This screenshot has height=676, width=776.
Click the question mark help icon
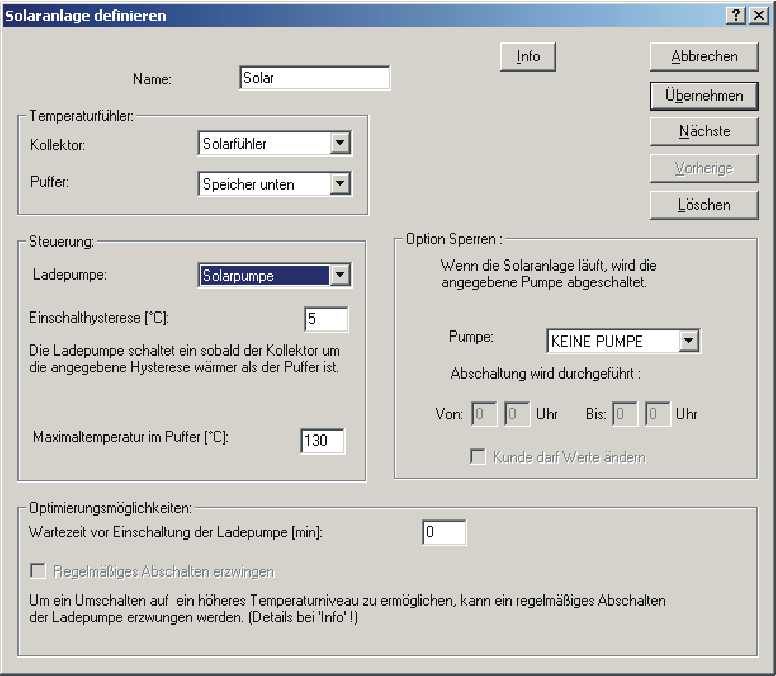tap(737, 15)
